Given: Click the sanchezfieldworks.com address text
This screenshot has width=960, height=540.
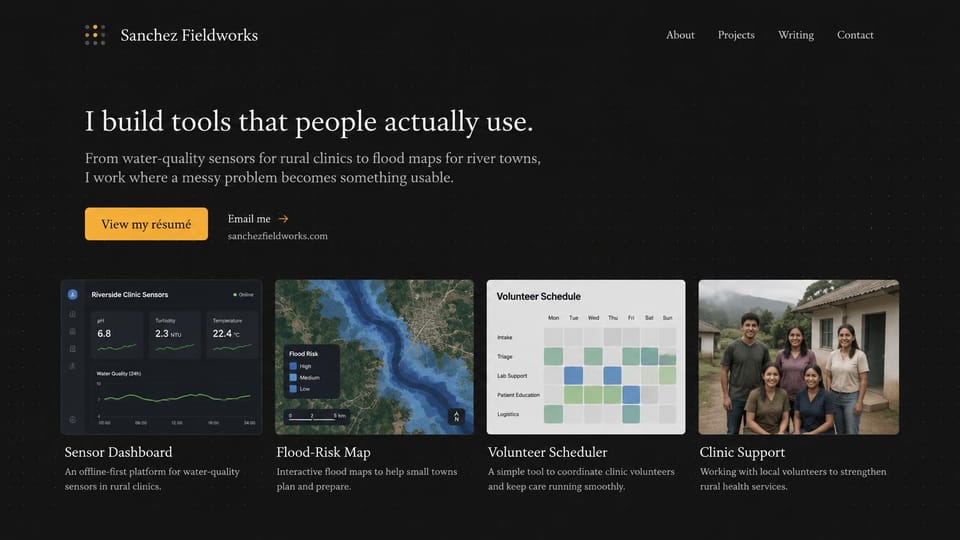Looking at the screenshot, I should (278, 236).
